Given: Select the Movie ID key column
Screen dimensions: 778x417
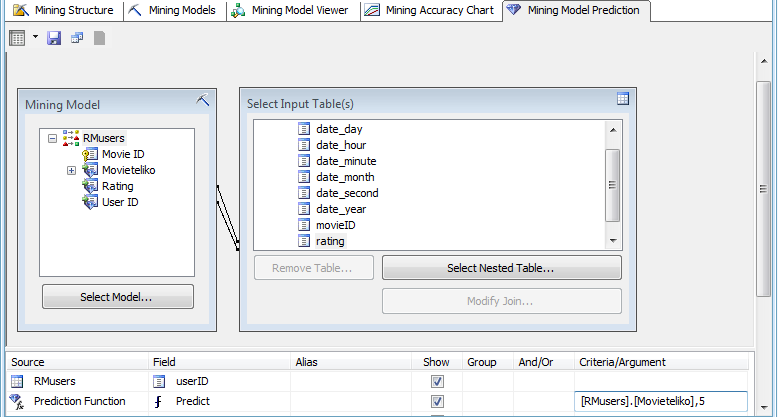Looking at the screenshot, I should (x=123, y=154).
